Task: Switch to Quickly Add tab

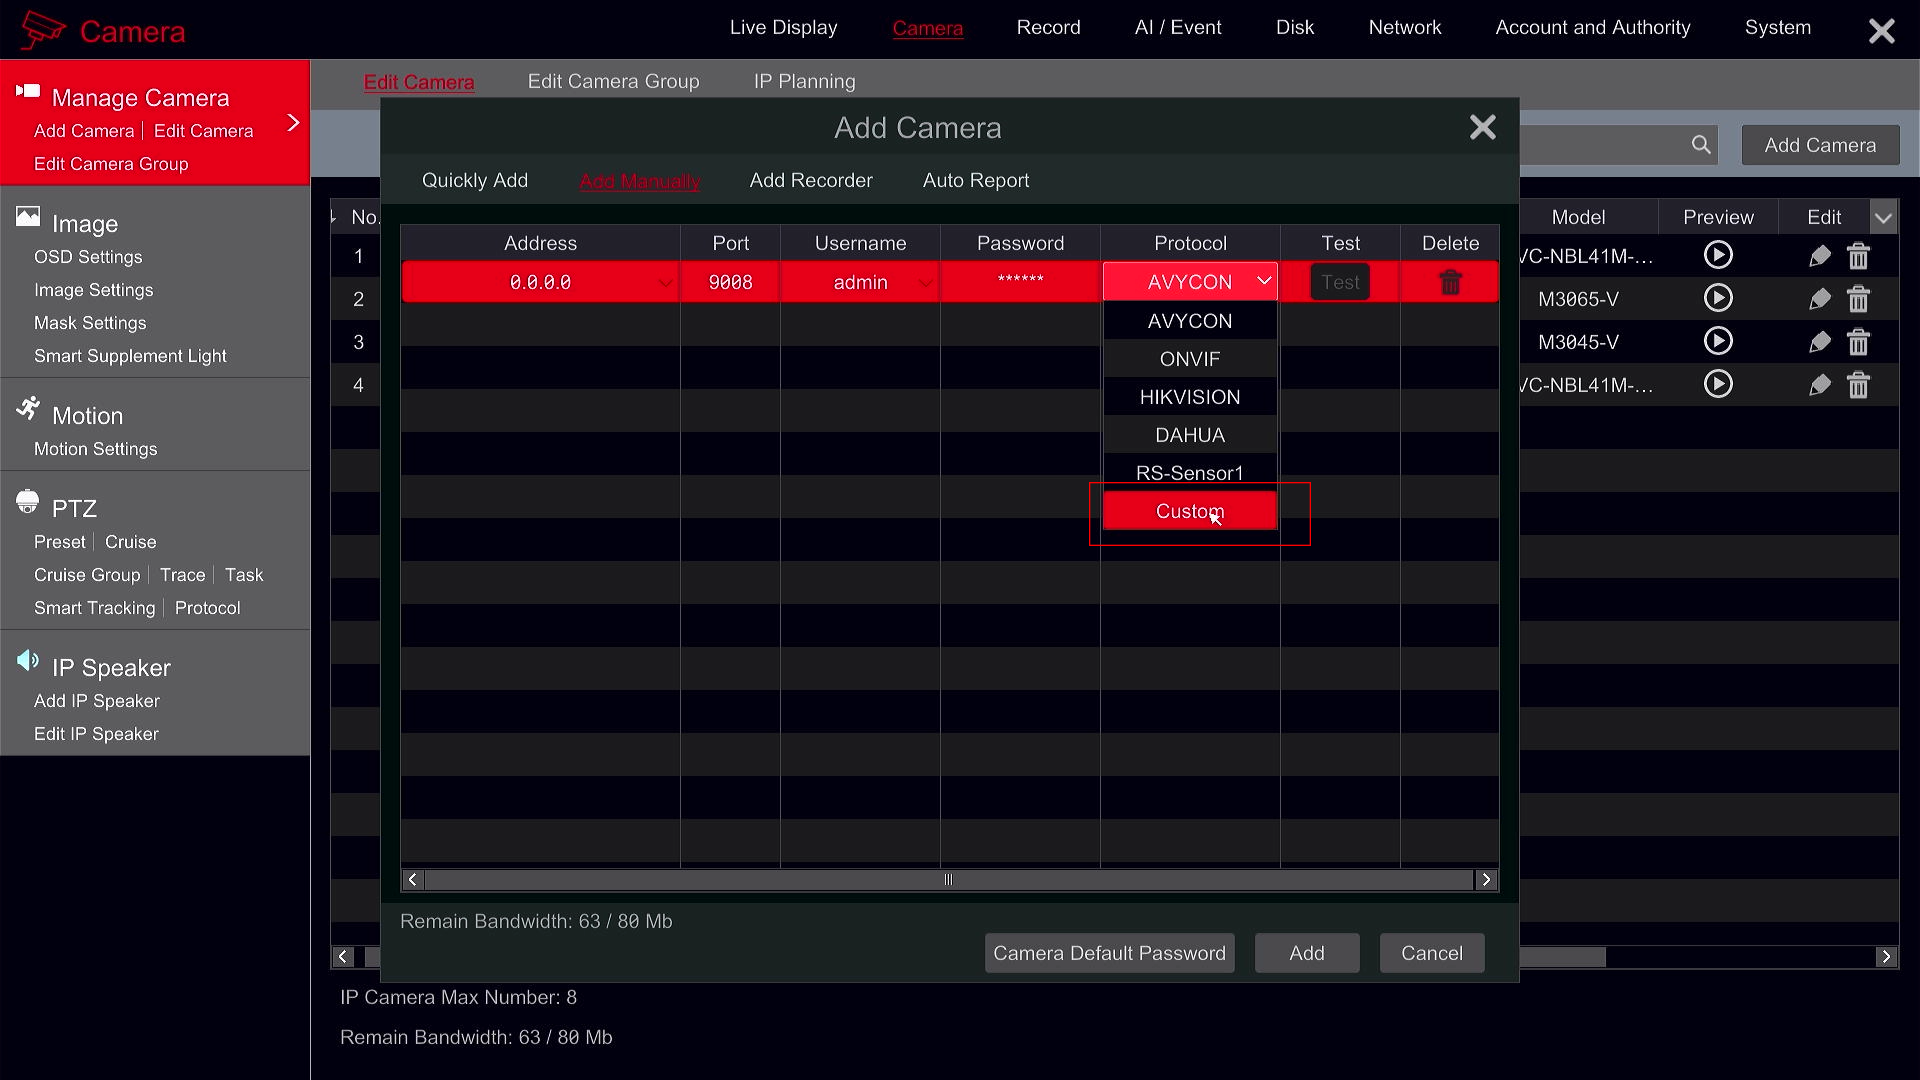Action: point(474,180)
